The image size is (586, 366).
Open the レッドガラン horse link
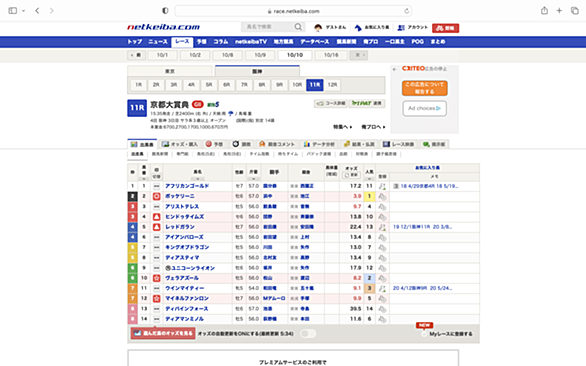click(x=180, y=227)
